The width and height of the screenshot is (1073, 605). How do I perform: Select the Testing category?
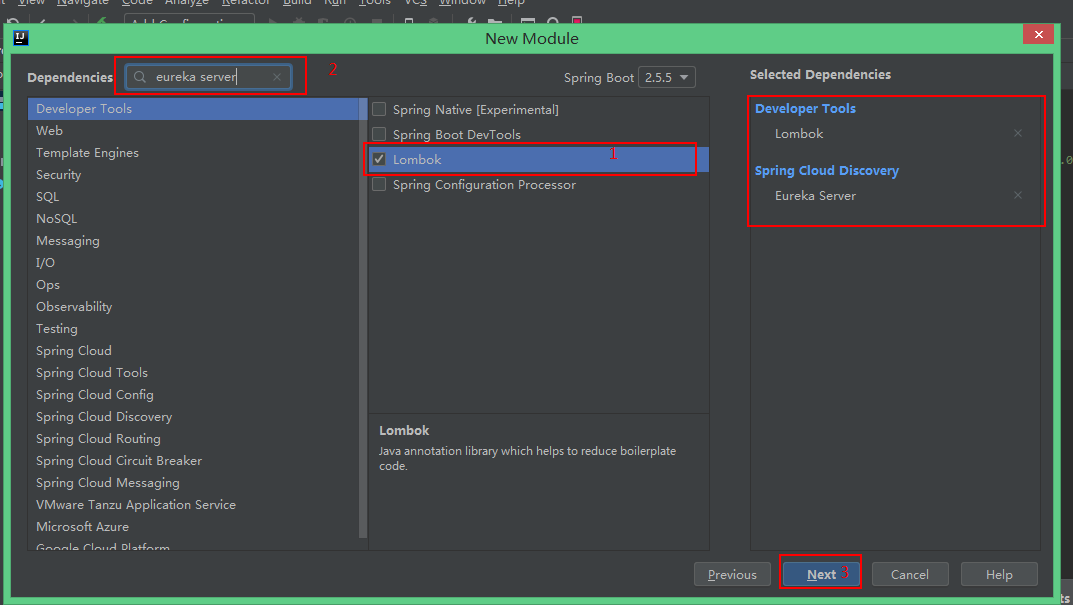[x=193, y=329]
